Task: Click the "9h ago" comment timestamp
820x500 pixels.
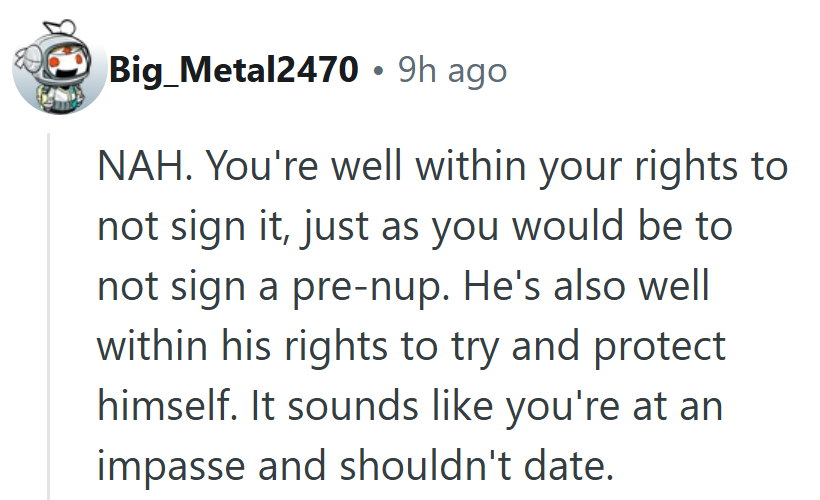Action: point(452,70)
